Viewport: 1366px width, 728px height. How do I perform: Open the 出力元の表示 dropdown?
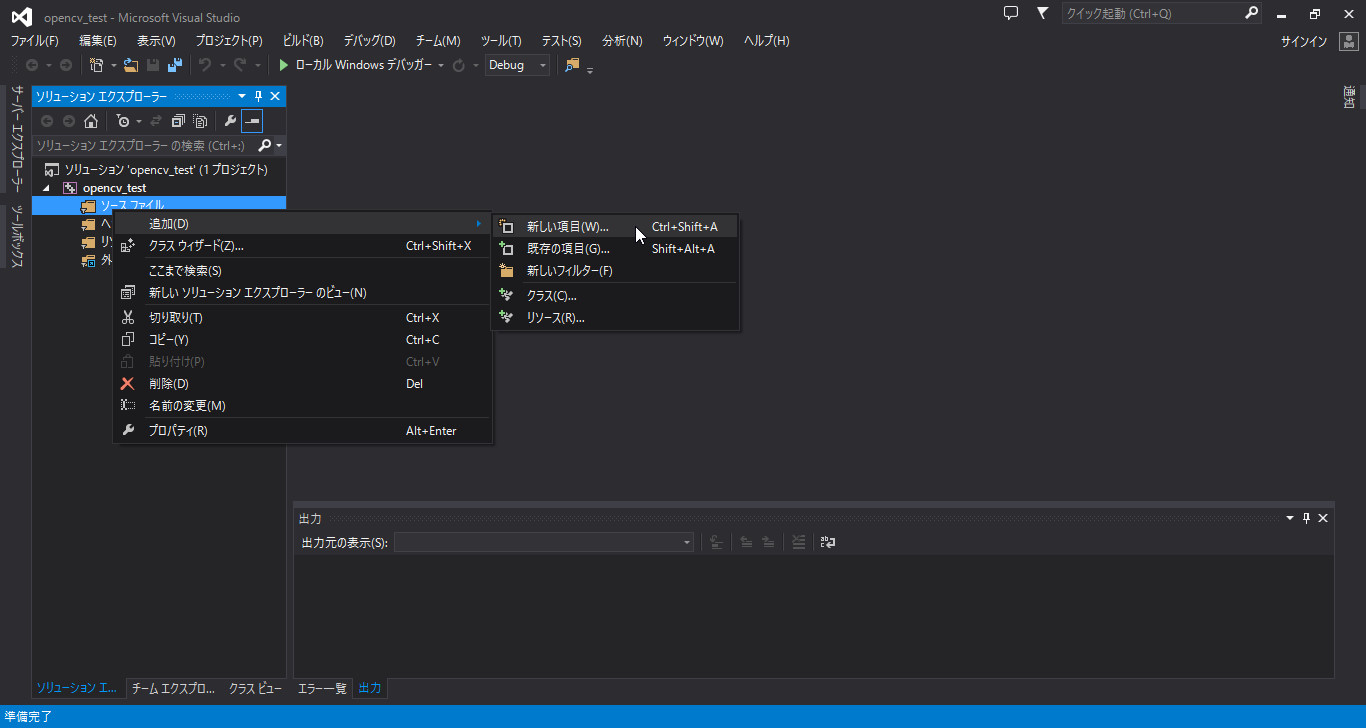(686, 542)
